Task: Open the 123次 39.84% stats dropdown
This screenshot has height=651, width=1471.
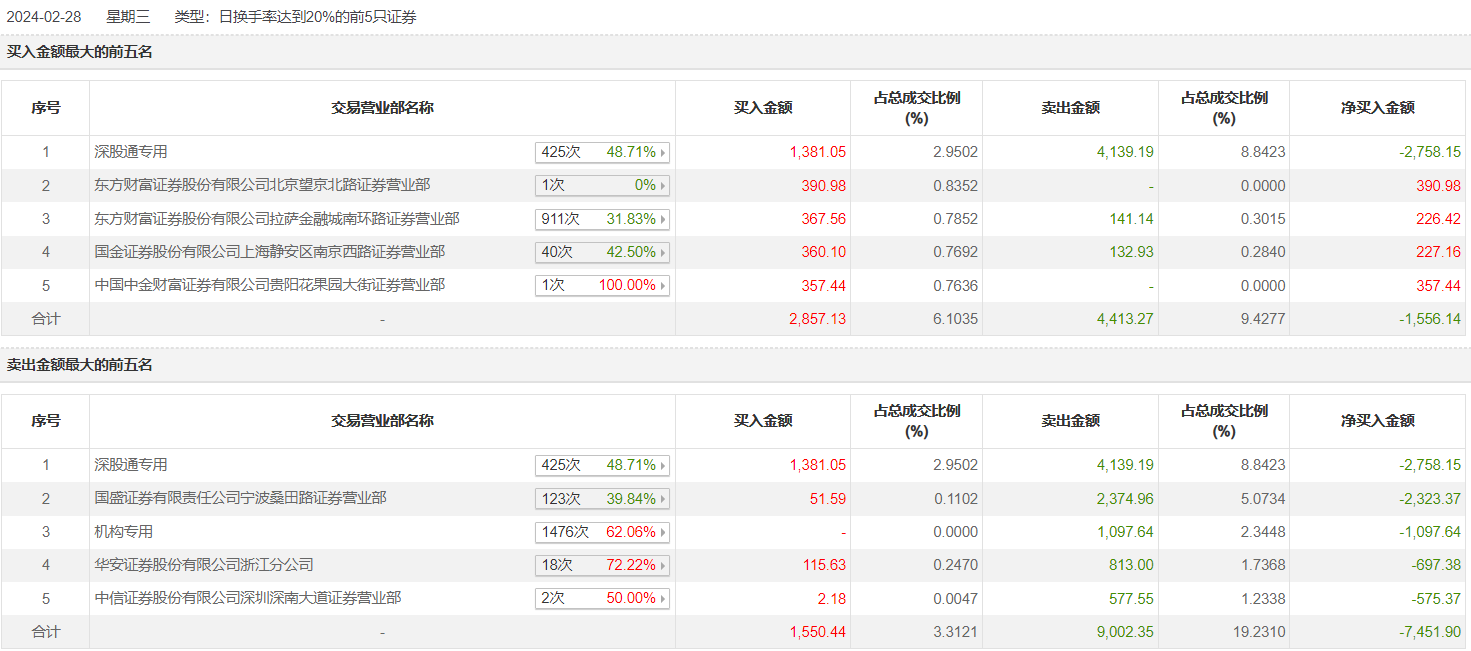Action: [x=663, y=499]
